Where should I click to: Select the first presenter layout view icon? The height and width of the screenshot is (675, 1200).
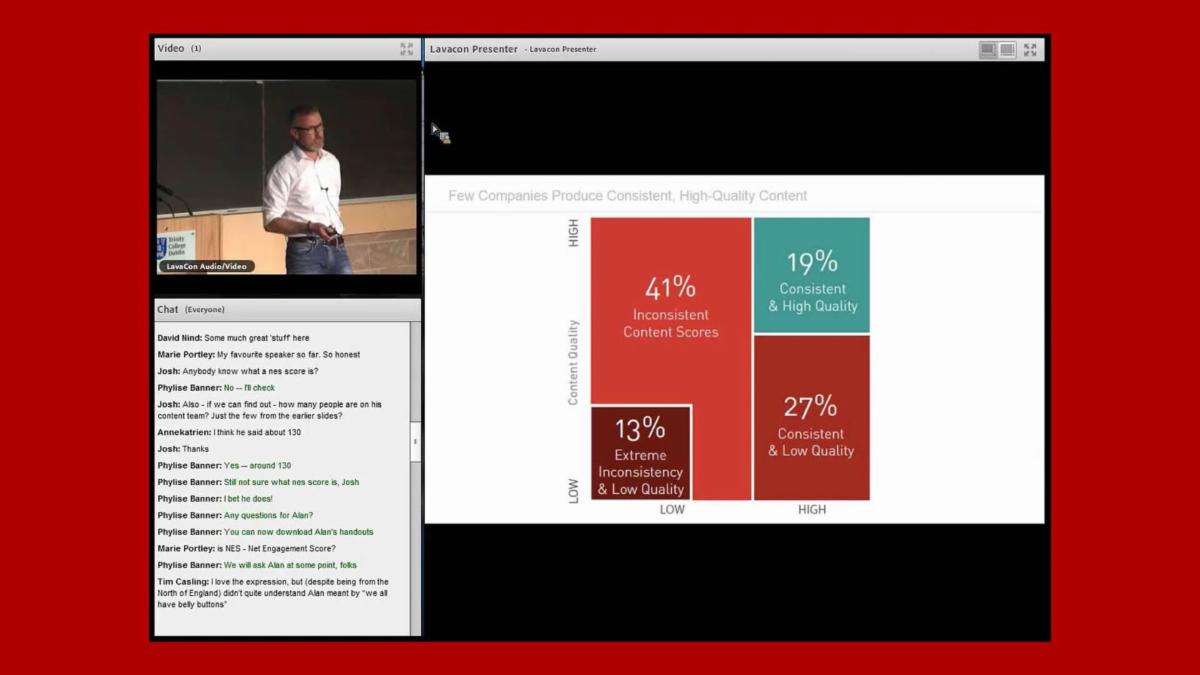pos(988,49)
